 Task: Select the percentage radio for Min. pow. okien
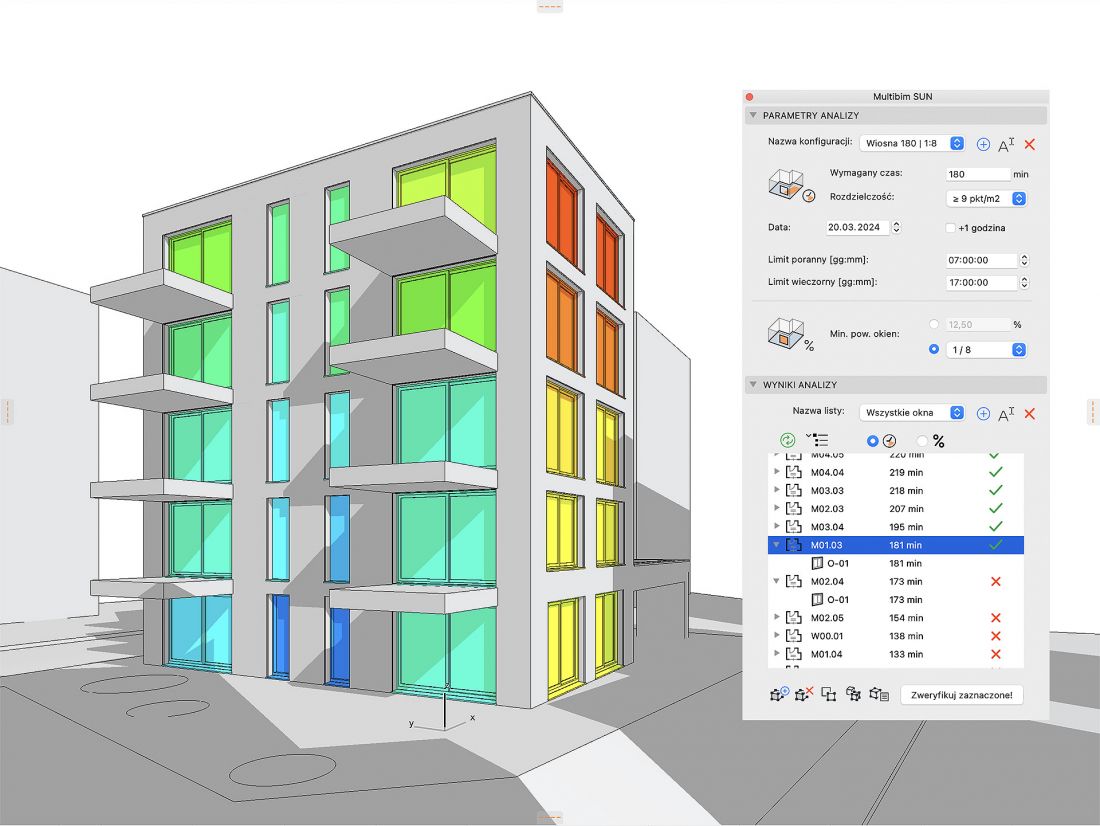click(934, 324)
